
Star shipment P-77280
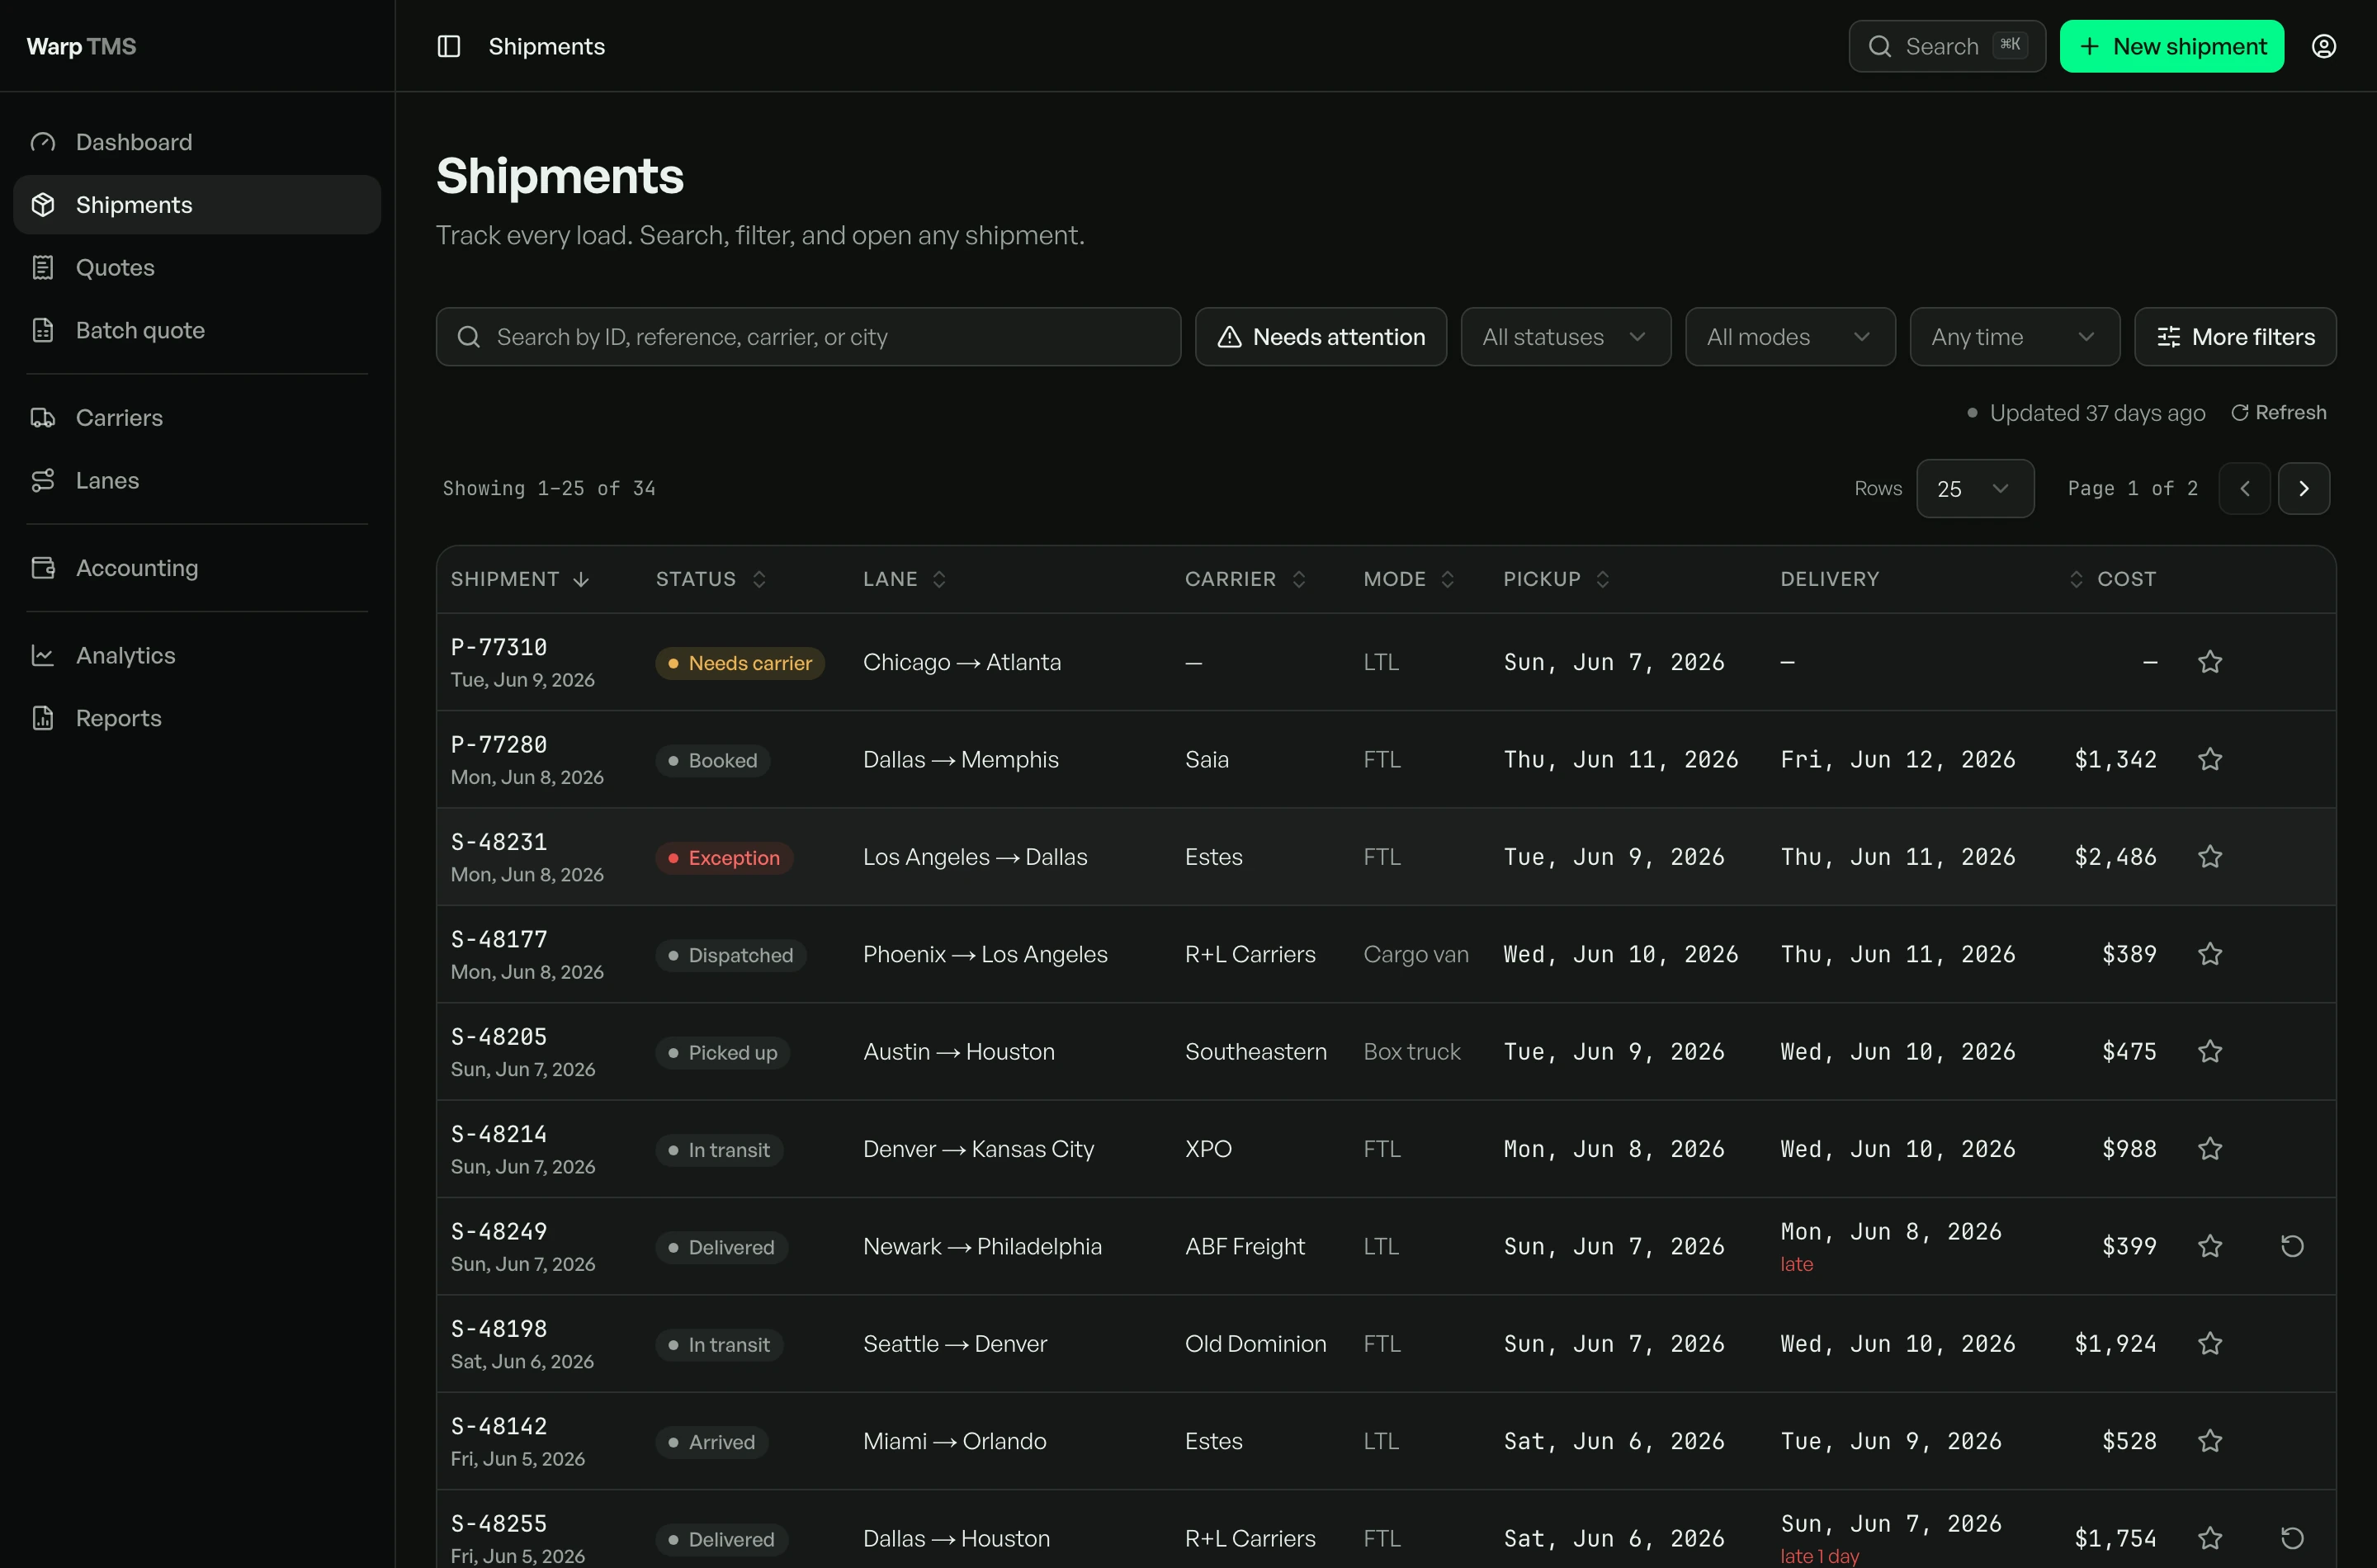[x=2210, y=759]
